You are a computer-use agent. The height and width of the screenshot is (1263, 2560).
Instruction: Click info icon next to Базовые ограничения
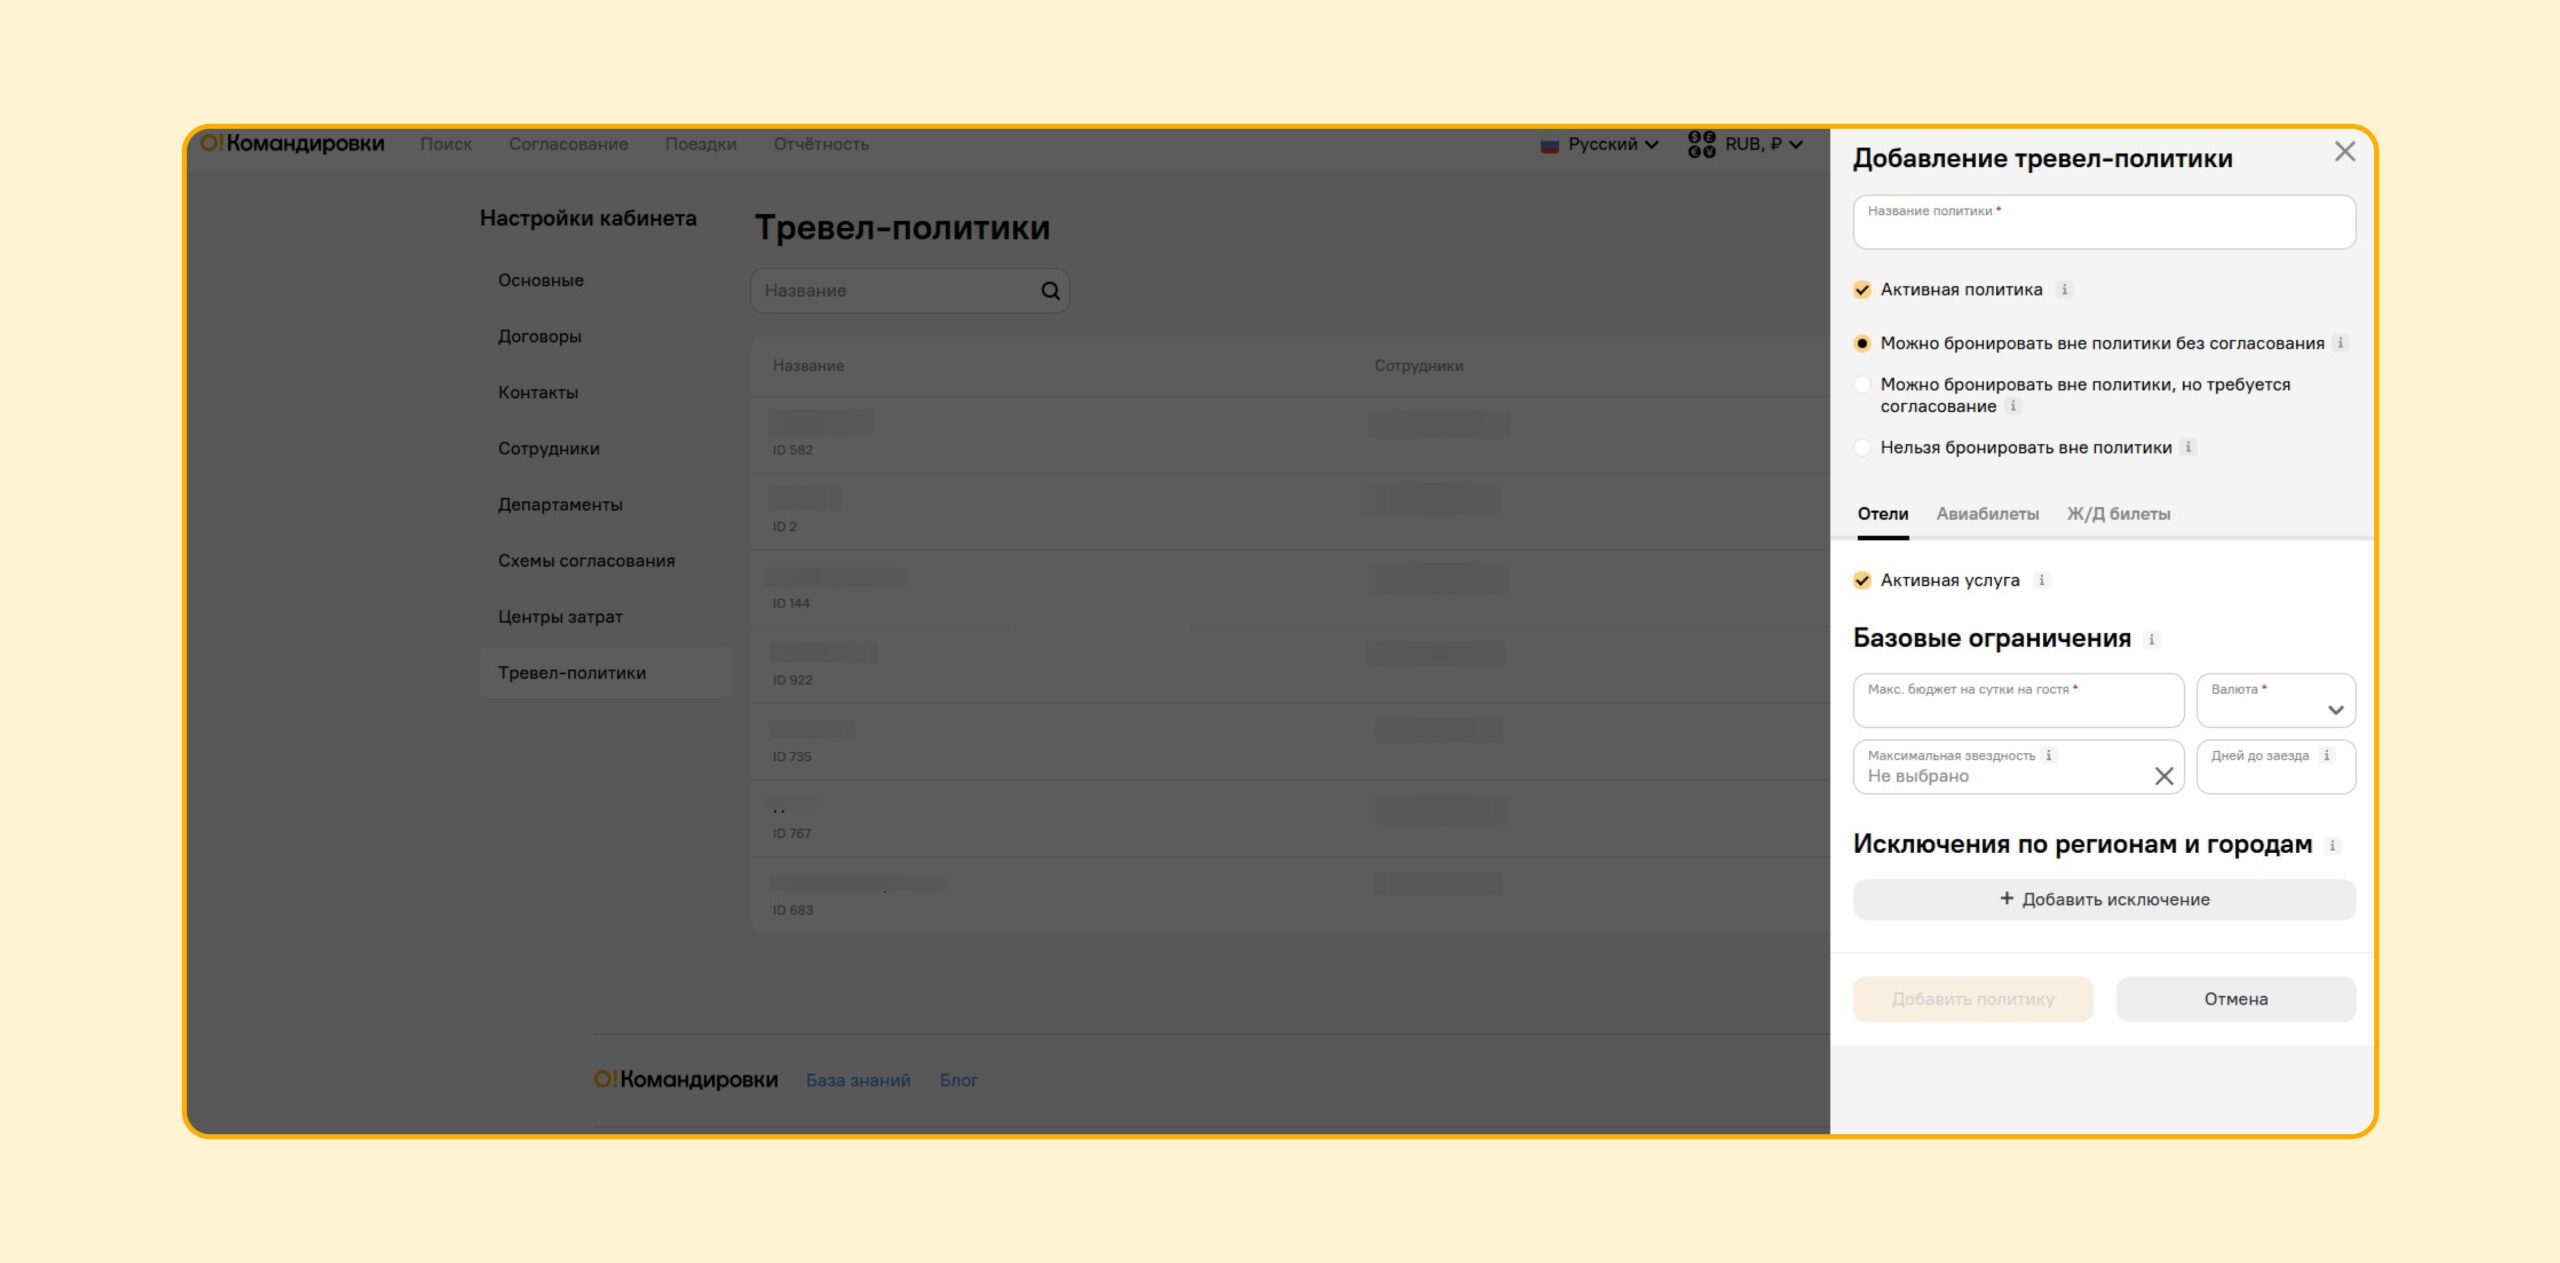[x=2152, y=640]
